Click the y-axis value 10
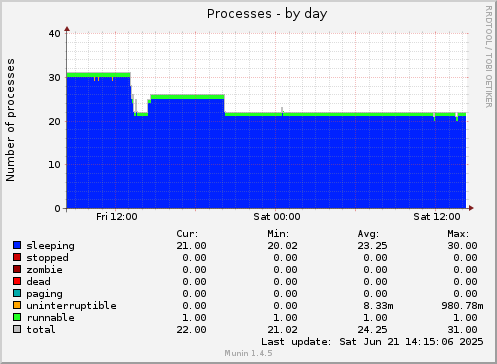Screen dimensions: 497x364 pyautogui.click(x=54, y=164)
